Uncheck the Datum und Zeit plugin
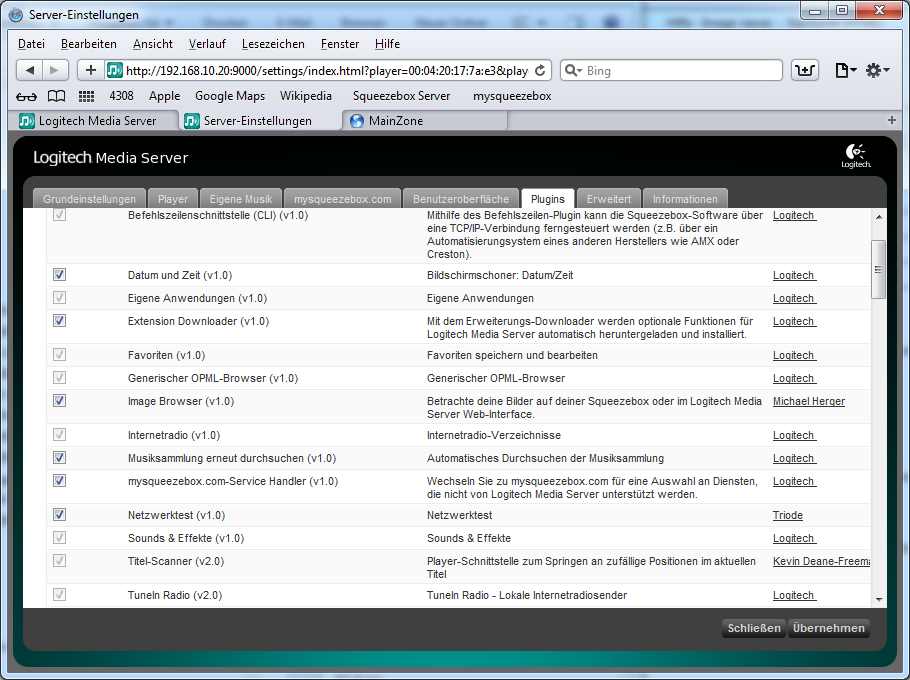The height and width of the screenshot is (680, 910). pyautogui.click(x=59, y=275)
